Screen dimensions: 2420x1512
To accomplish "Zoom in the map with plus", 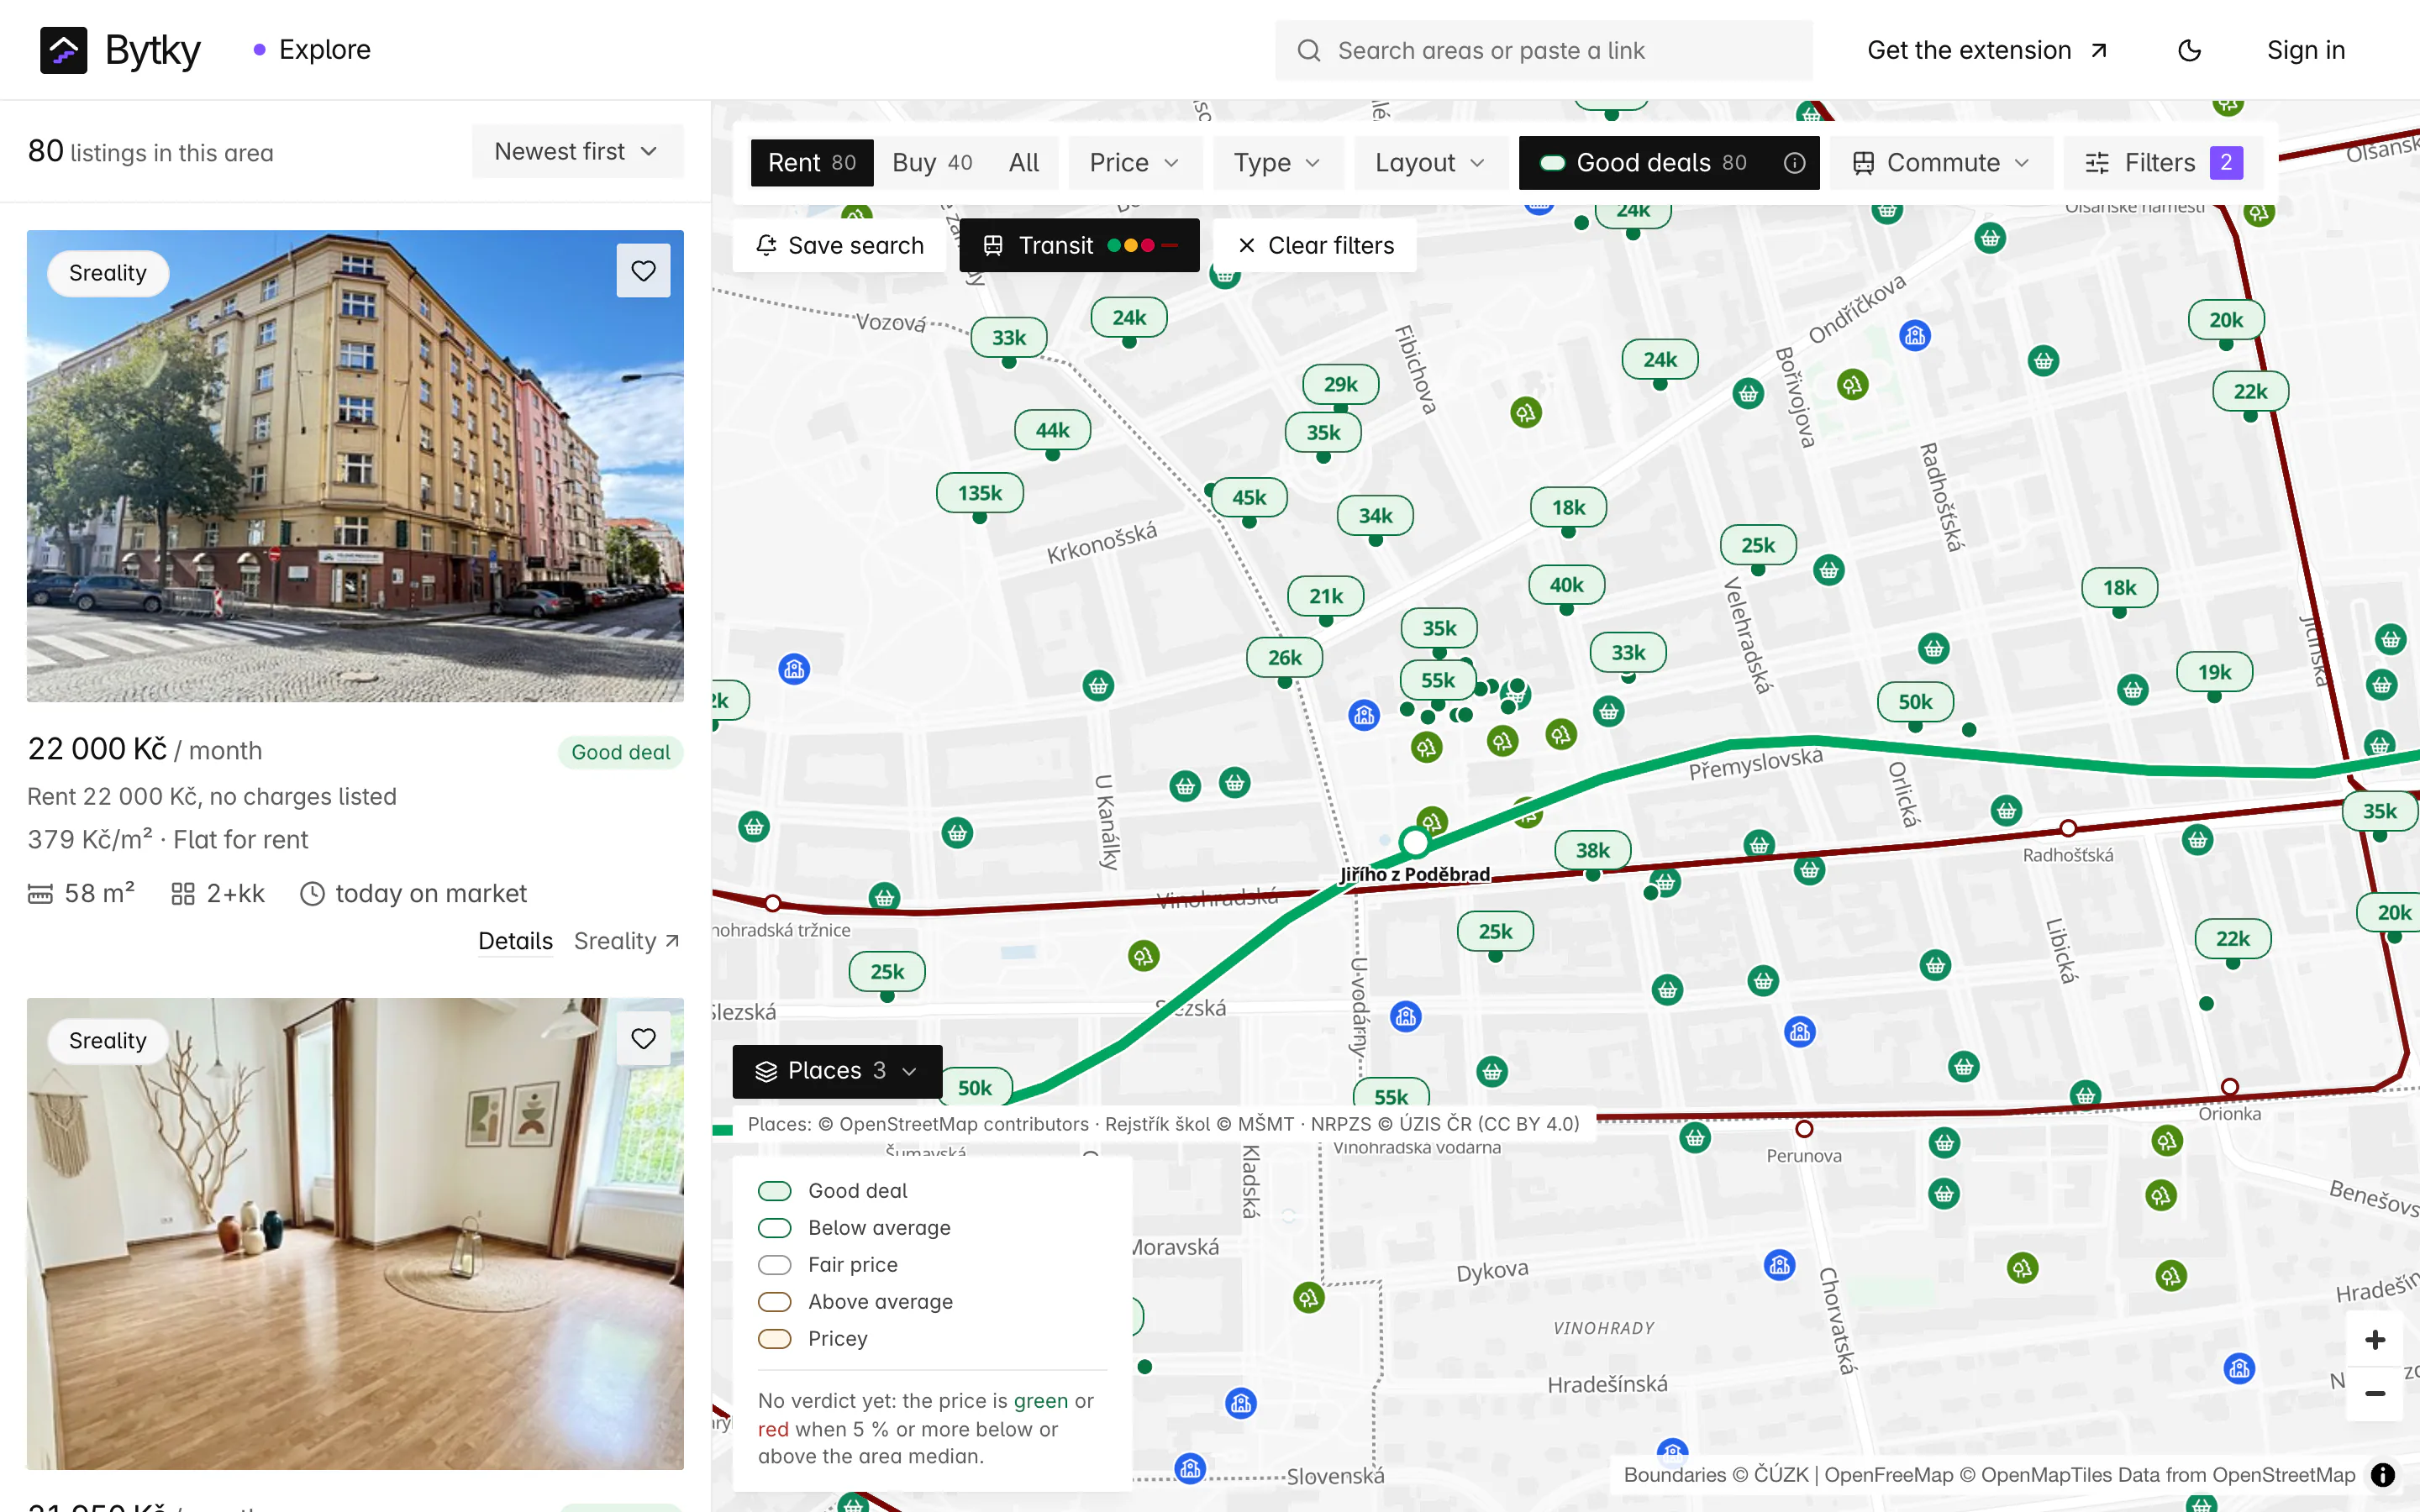I will 2375,1340.
